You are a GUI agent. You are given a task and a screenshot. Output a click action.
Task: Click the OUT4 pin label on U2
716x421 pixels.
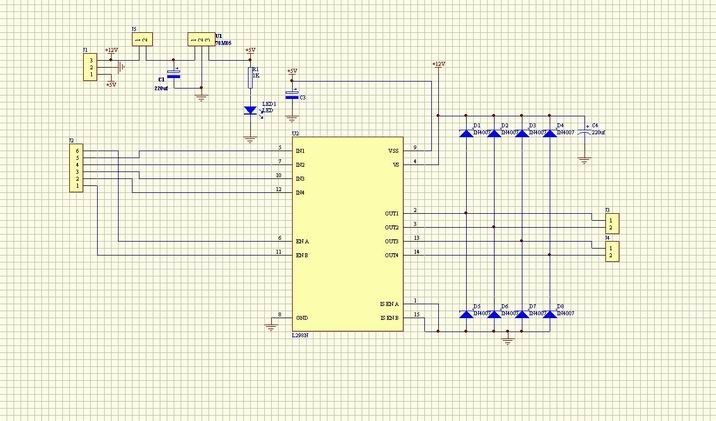391,255
